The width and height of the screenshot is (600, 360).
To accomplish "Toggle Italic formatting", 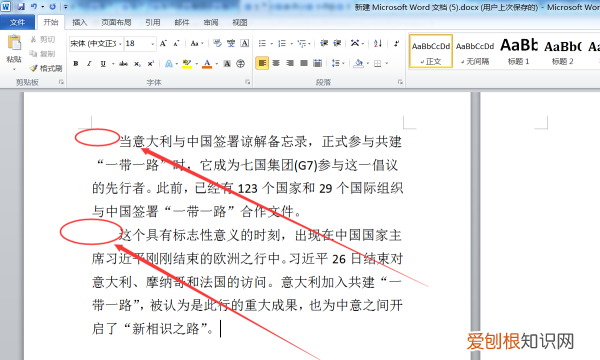I will pyautogui.click(x=89, y=64).
